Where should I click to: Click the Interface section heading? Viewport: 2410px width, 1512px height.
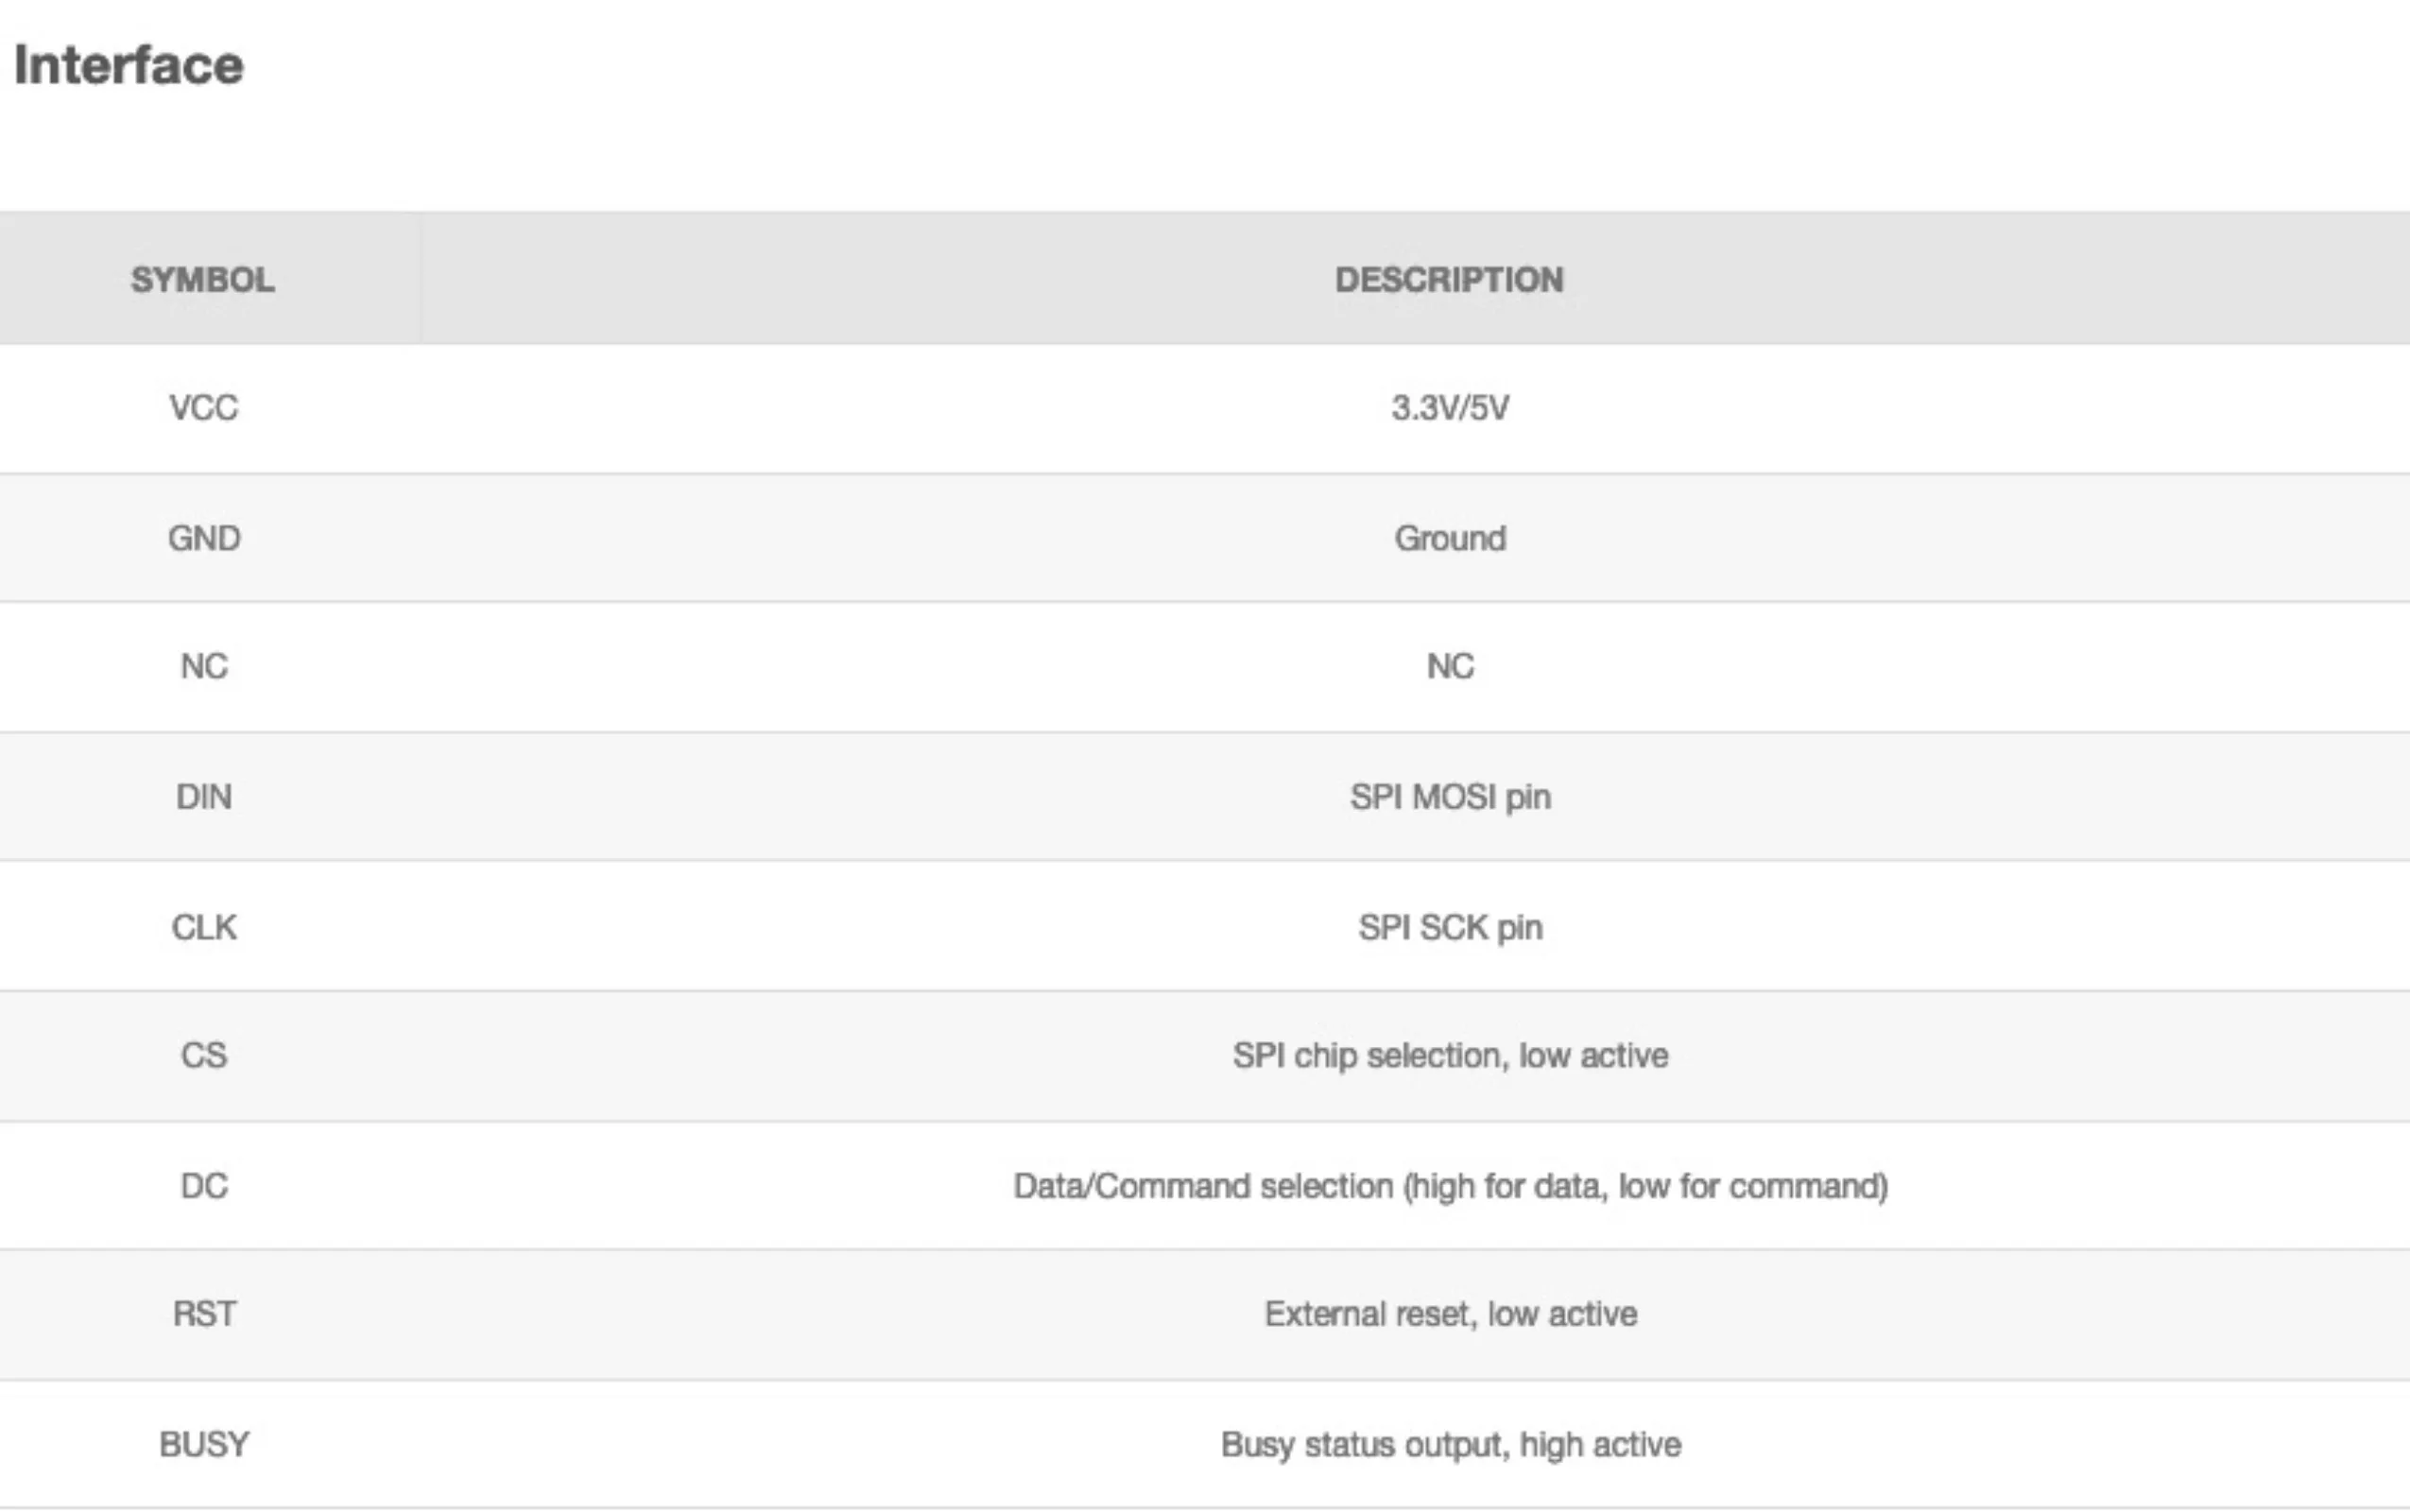pyautogui.click(x=129, y=66)
